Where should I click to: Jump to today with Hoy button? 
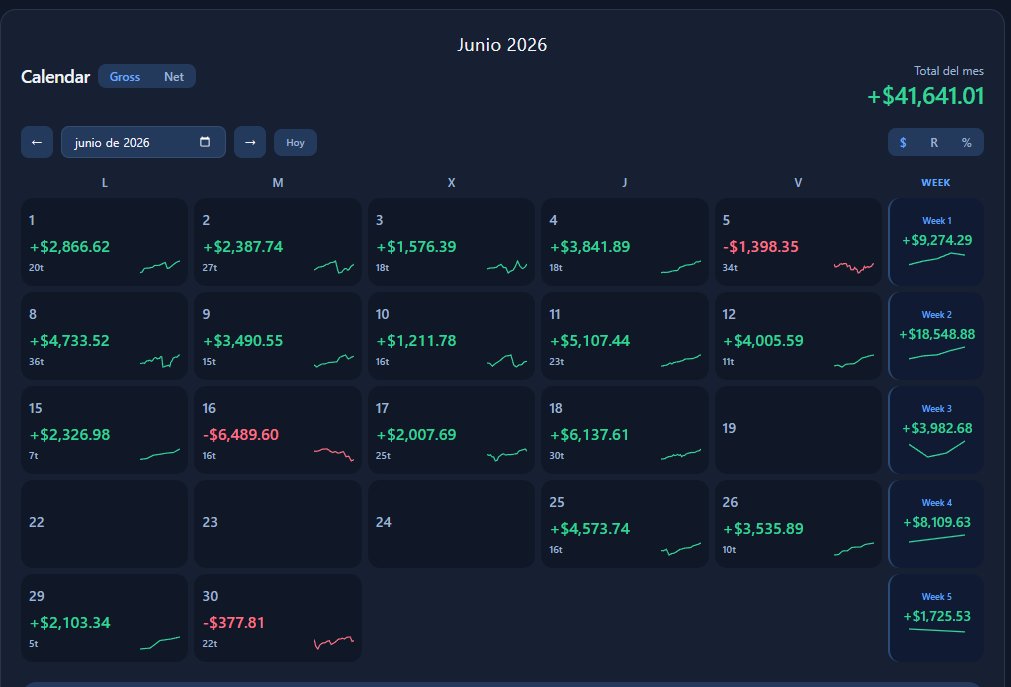pyautogui.click(x=295, y=143)
